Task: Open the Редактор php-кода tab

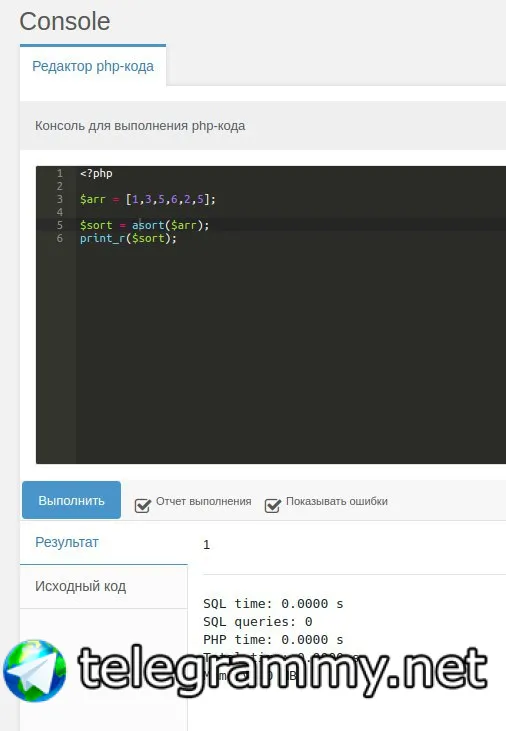Action: tap(93, 66)
